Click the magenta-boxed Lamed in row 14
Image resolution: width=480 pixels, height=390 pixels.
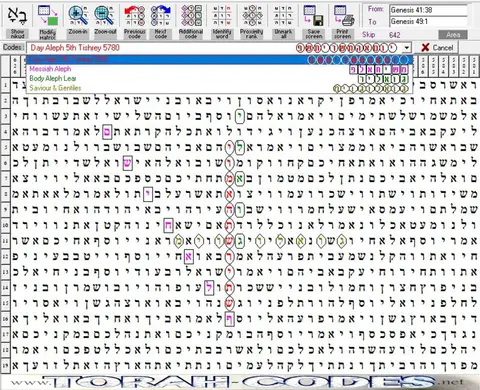(x=209, y=288)
